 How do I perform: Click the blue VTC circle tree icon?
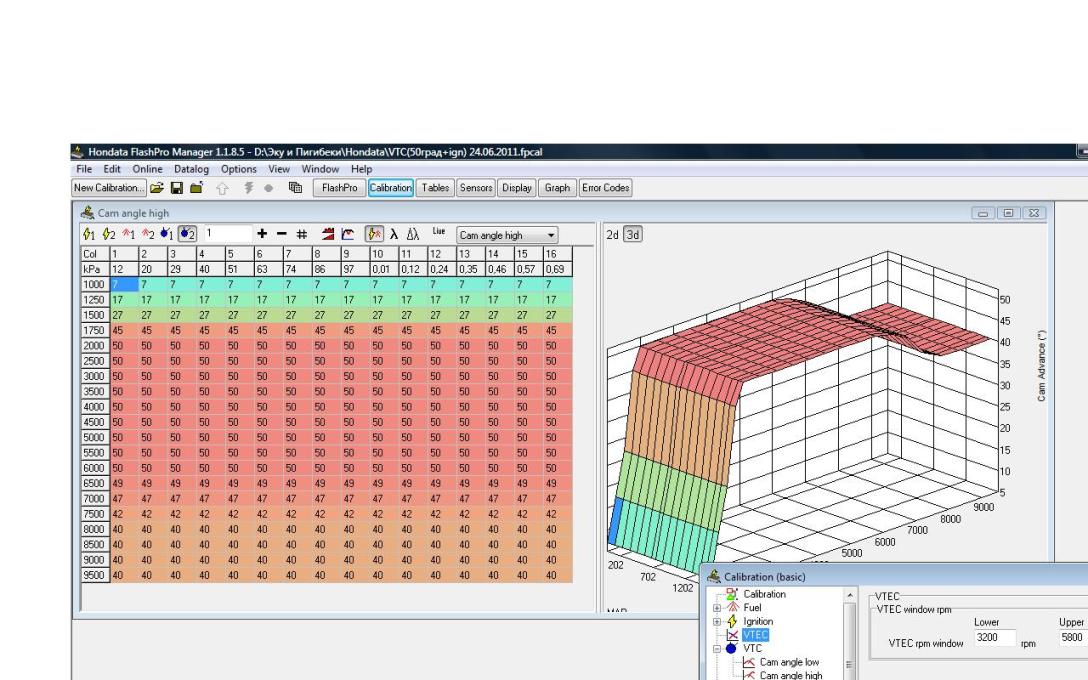(x=731, y=648)
